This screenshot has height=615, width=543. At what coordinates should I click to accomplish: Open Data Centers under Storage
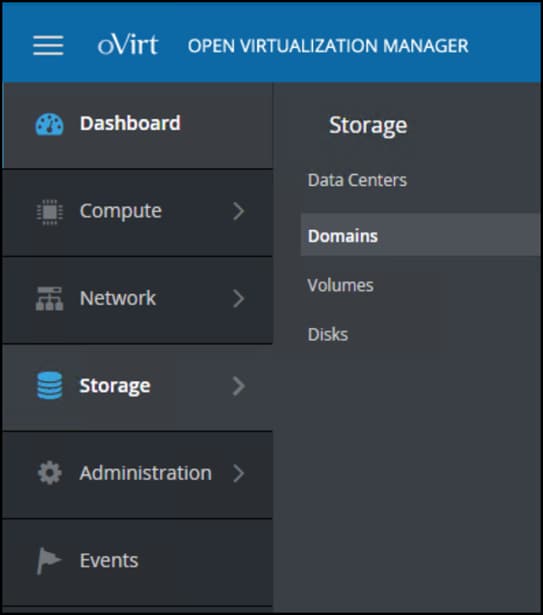tap(357, 180)
